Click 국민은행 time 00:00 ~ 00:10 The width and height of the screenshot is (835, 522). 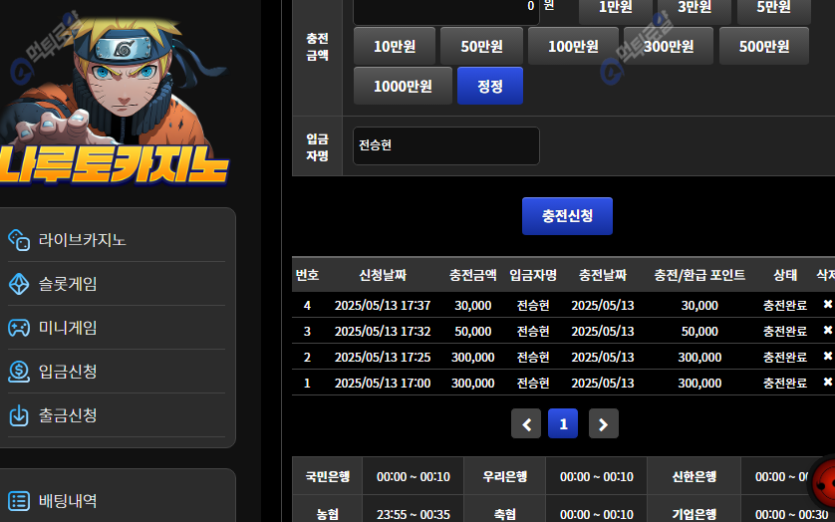pyautogui.click(x=413, y=477)
